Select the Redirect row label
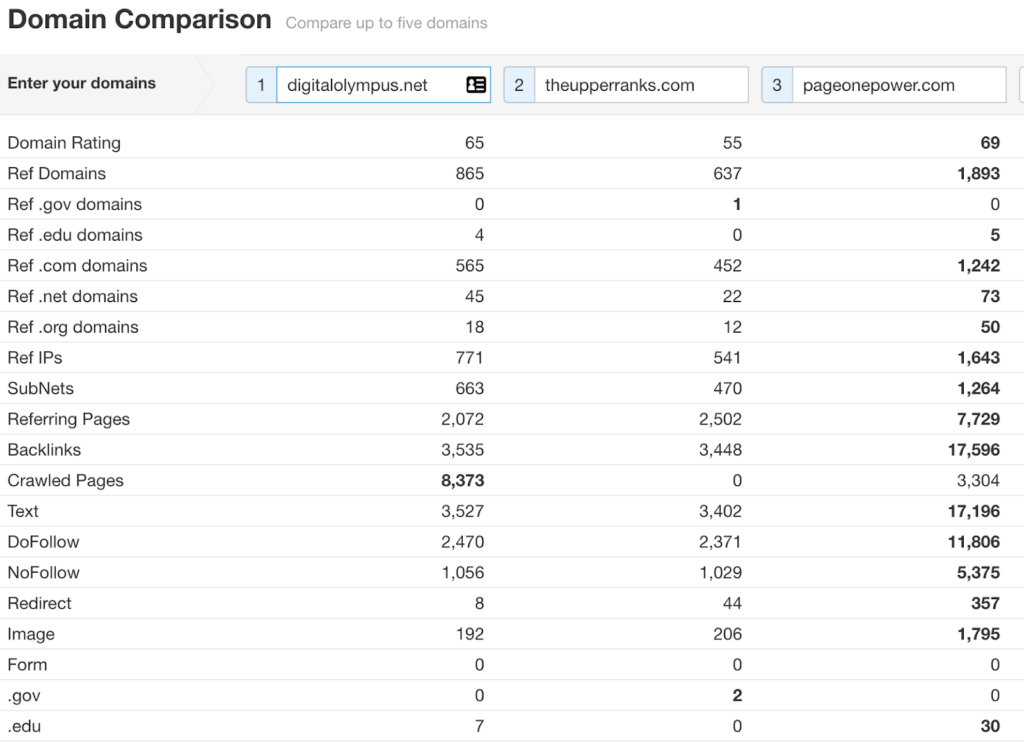Screen dimensions: 1024x754 [39, 603]
